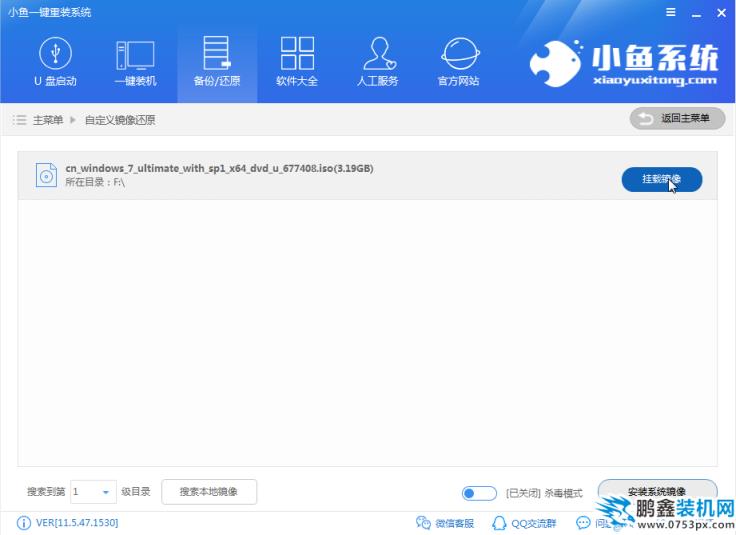Viewport: 736px width, 535px height.
Task: Click the VER[11.5.47.1530] version text
Action: (x=77, y=522)
